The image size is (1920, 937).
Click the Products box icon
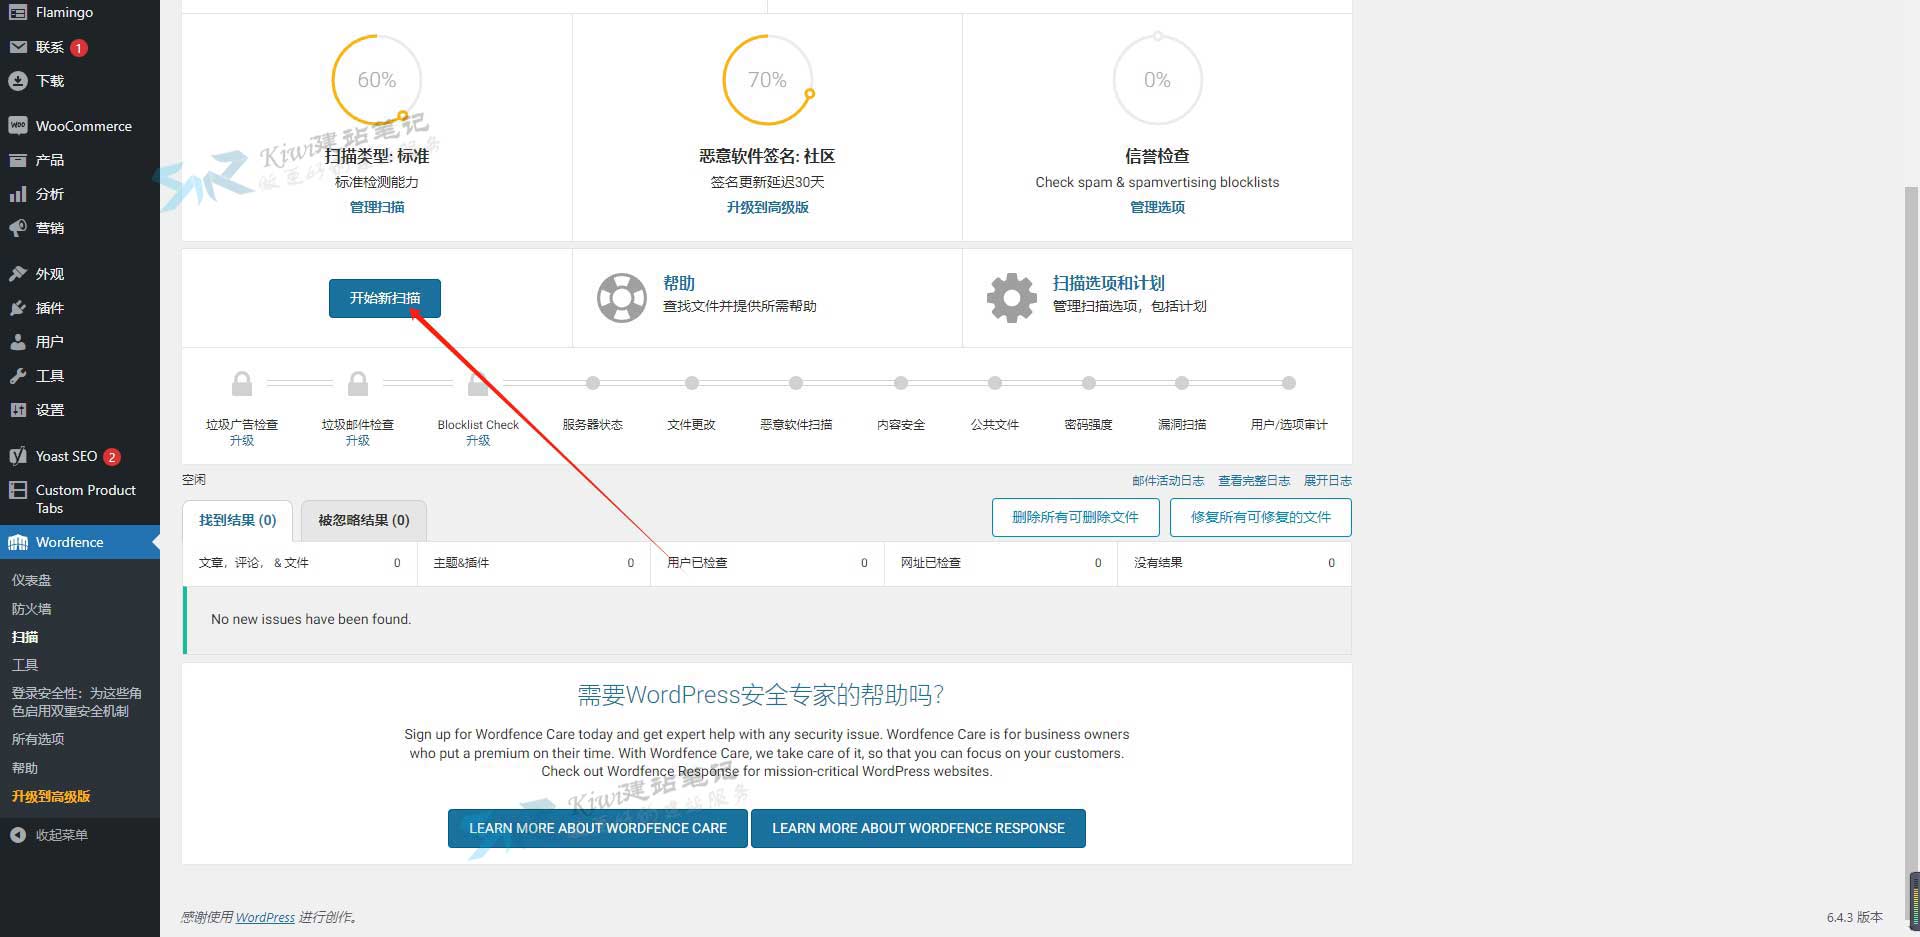coord(18,160)
